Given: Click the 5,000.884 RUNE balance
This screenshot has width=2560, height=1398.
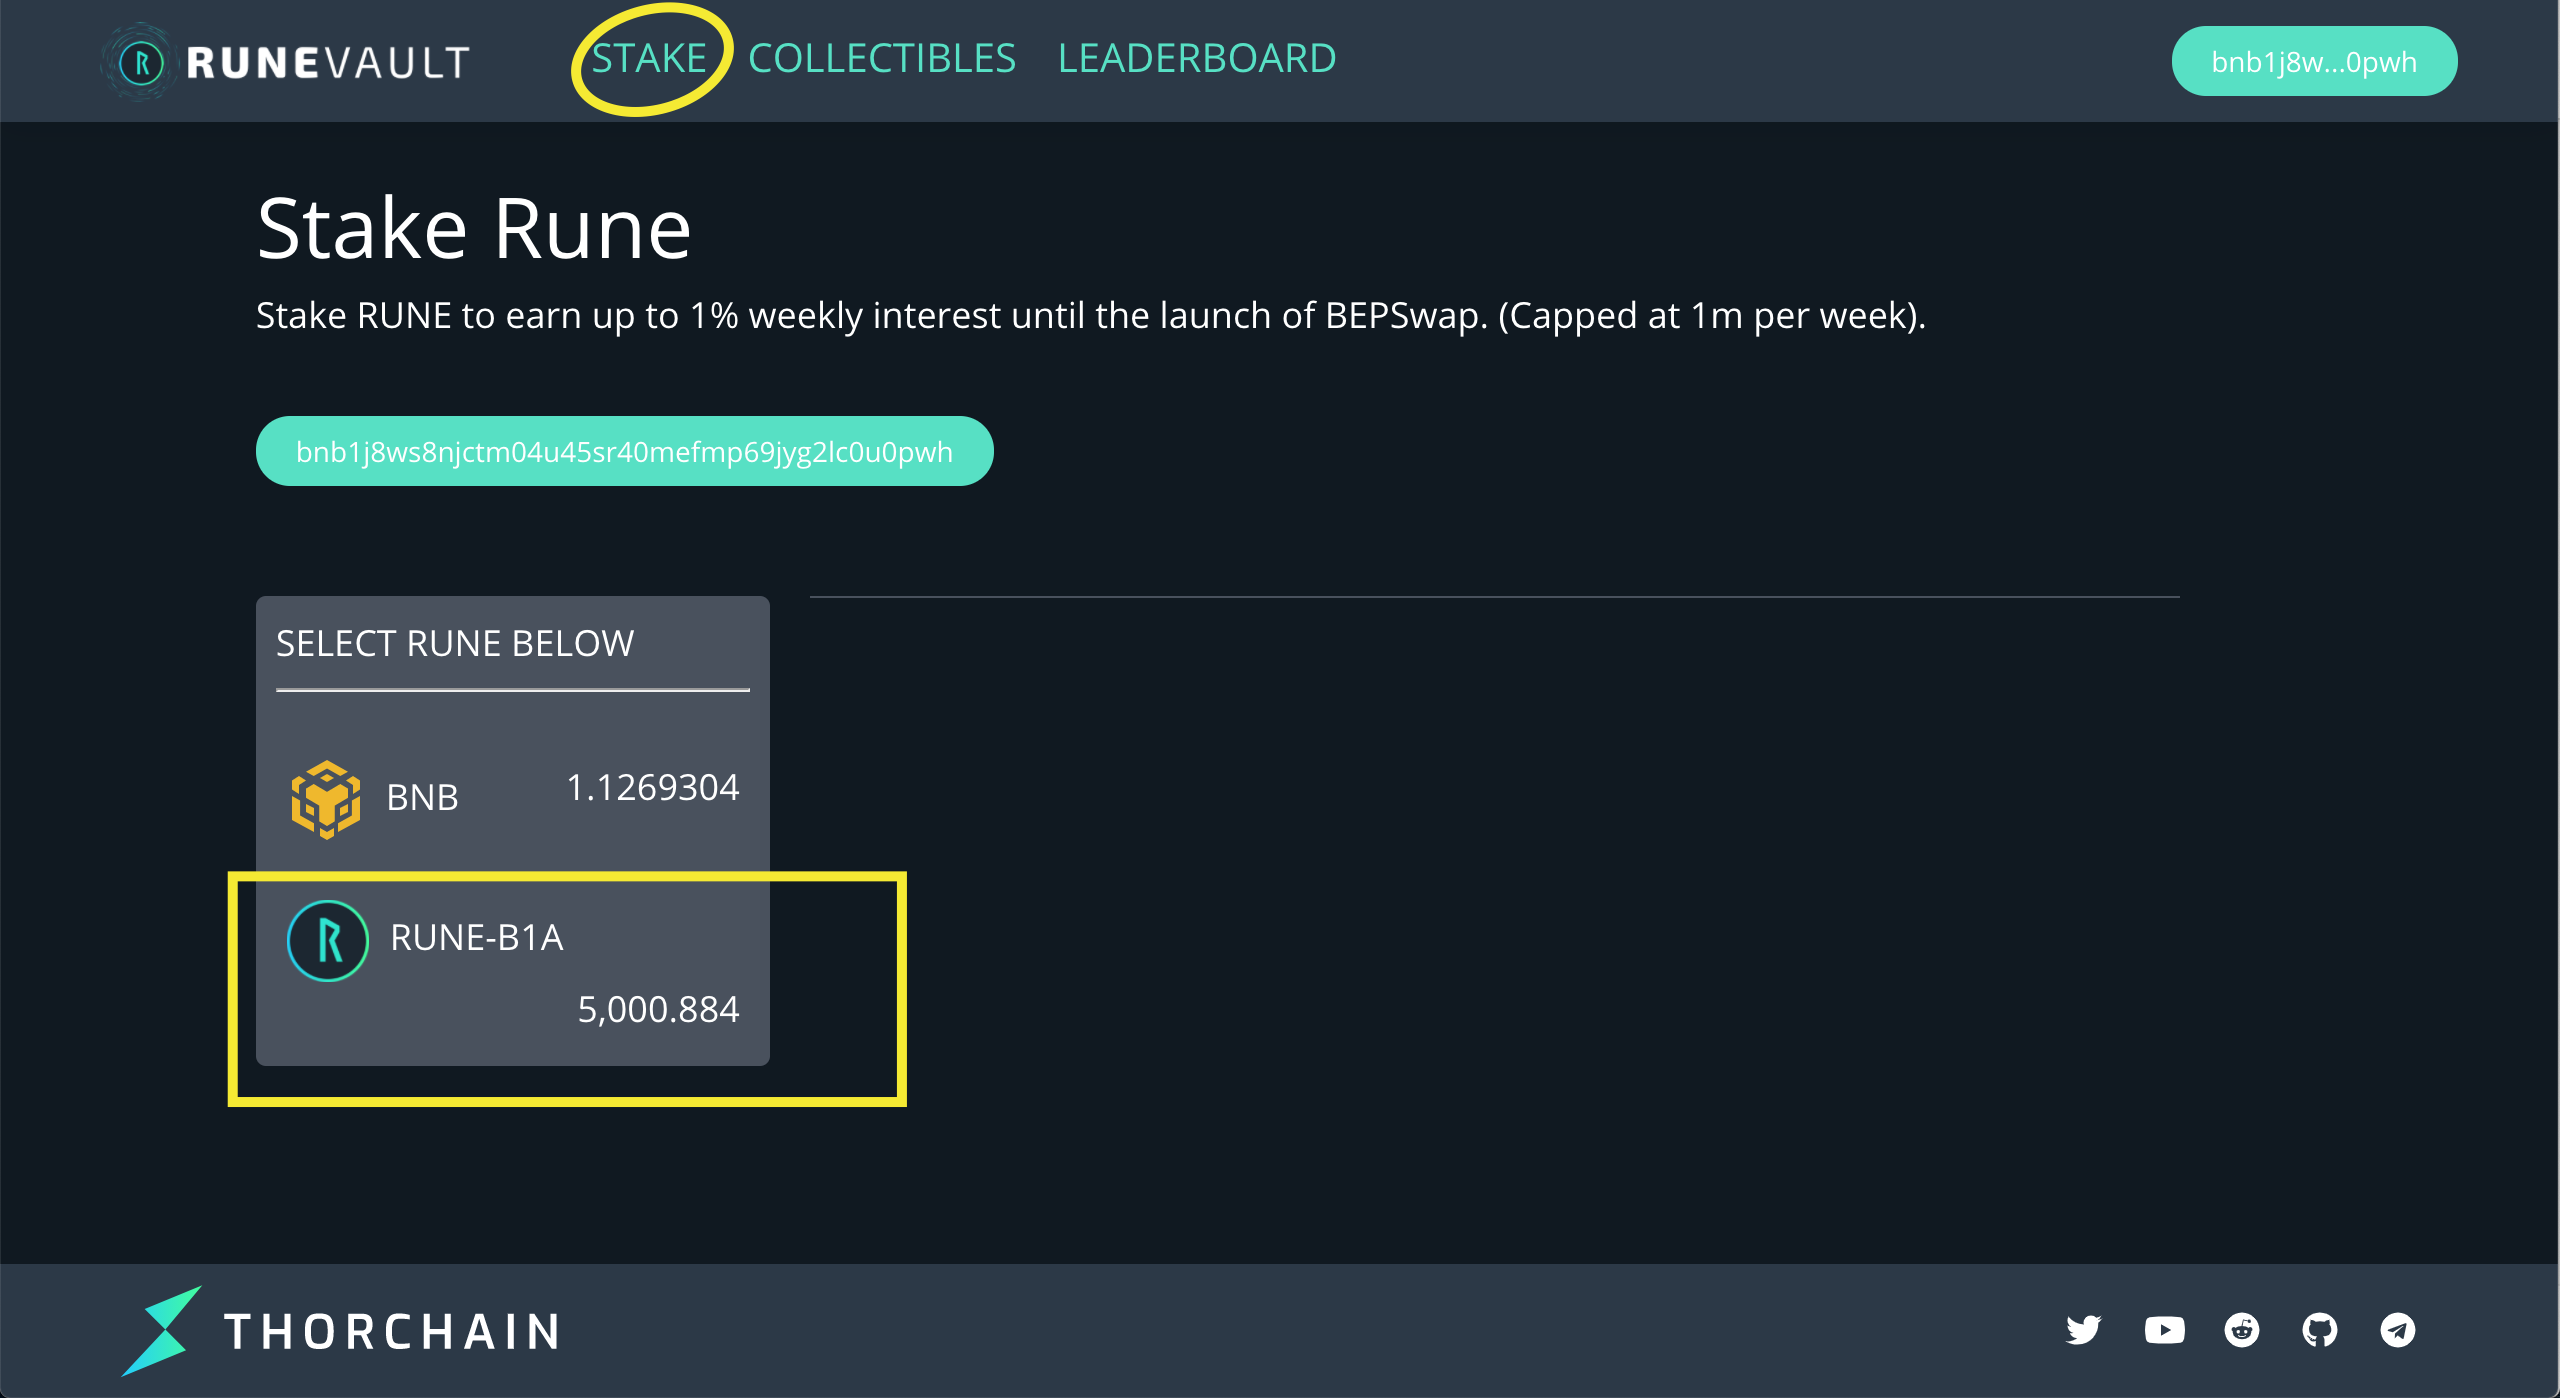Looking at the screenshot, I should pos(658,1009).
